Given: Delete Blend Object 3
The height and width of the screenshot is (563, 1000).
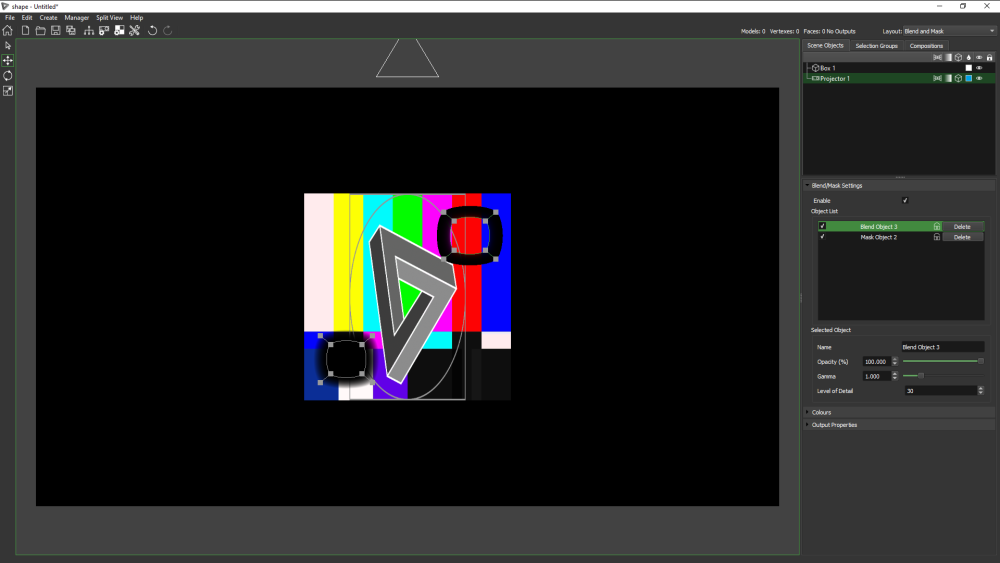Looking at the screenshot, I should coord(962,226).
